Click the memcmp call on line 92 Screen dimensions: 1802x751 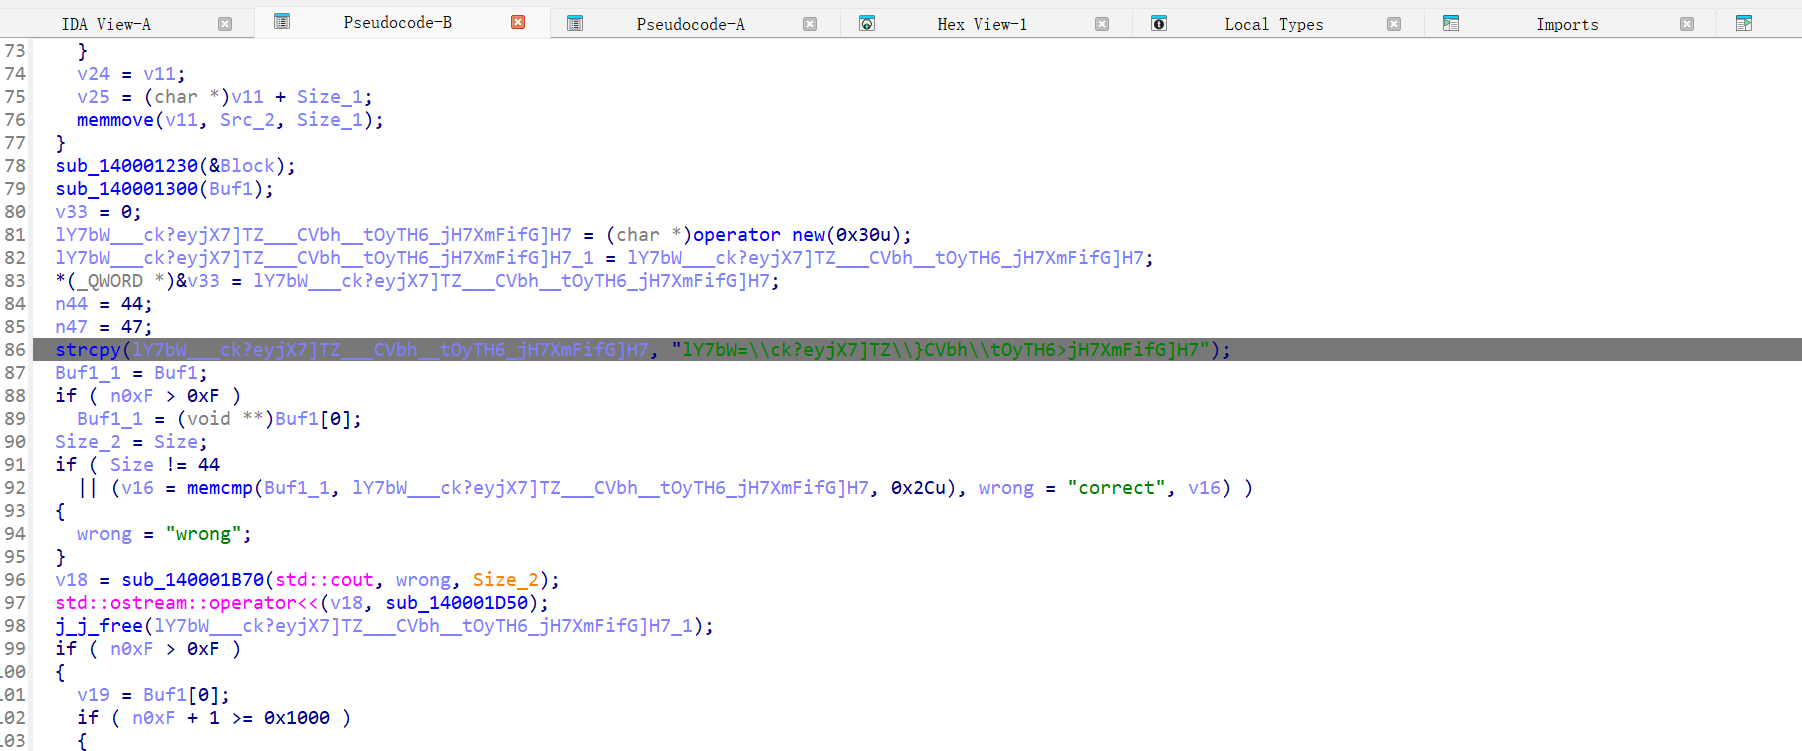tap(219, 488)
